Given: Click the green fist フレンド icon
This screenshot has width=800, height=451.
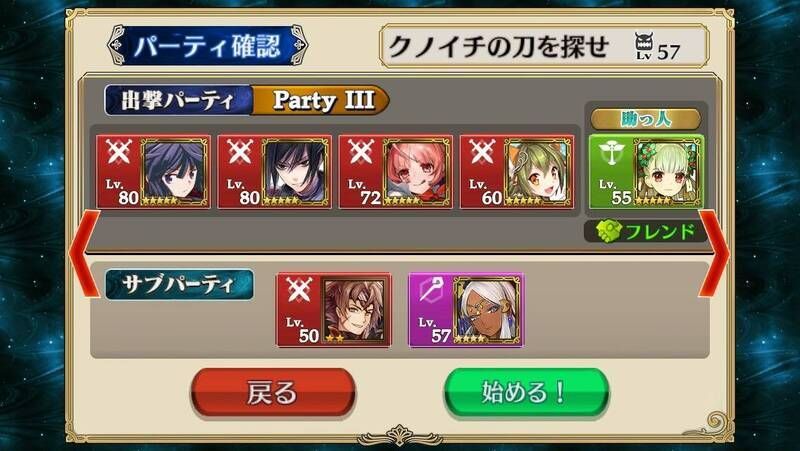Looking at the screenshot, I should (609, 231).
